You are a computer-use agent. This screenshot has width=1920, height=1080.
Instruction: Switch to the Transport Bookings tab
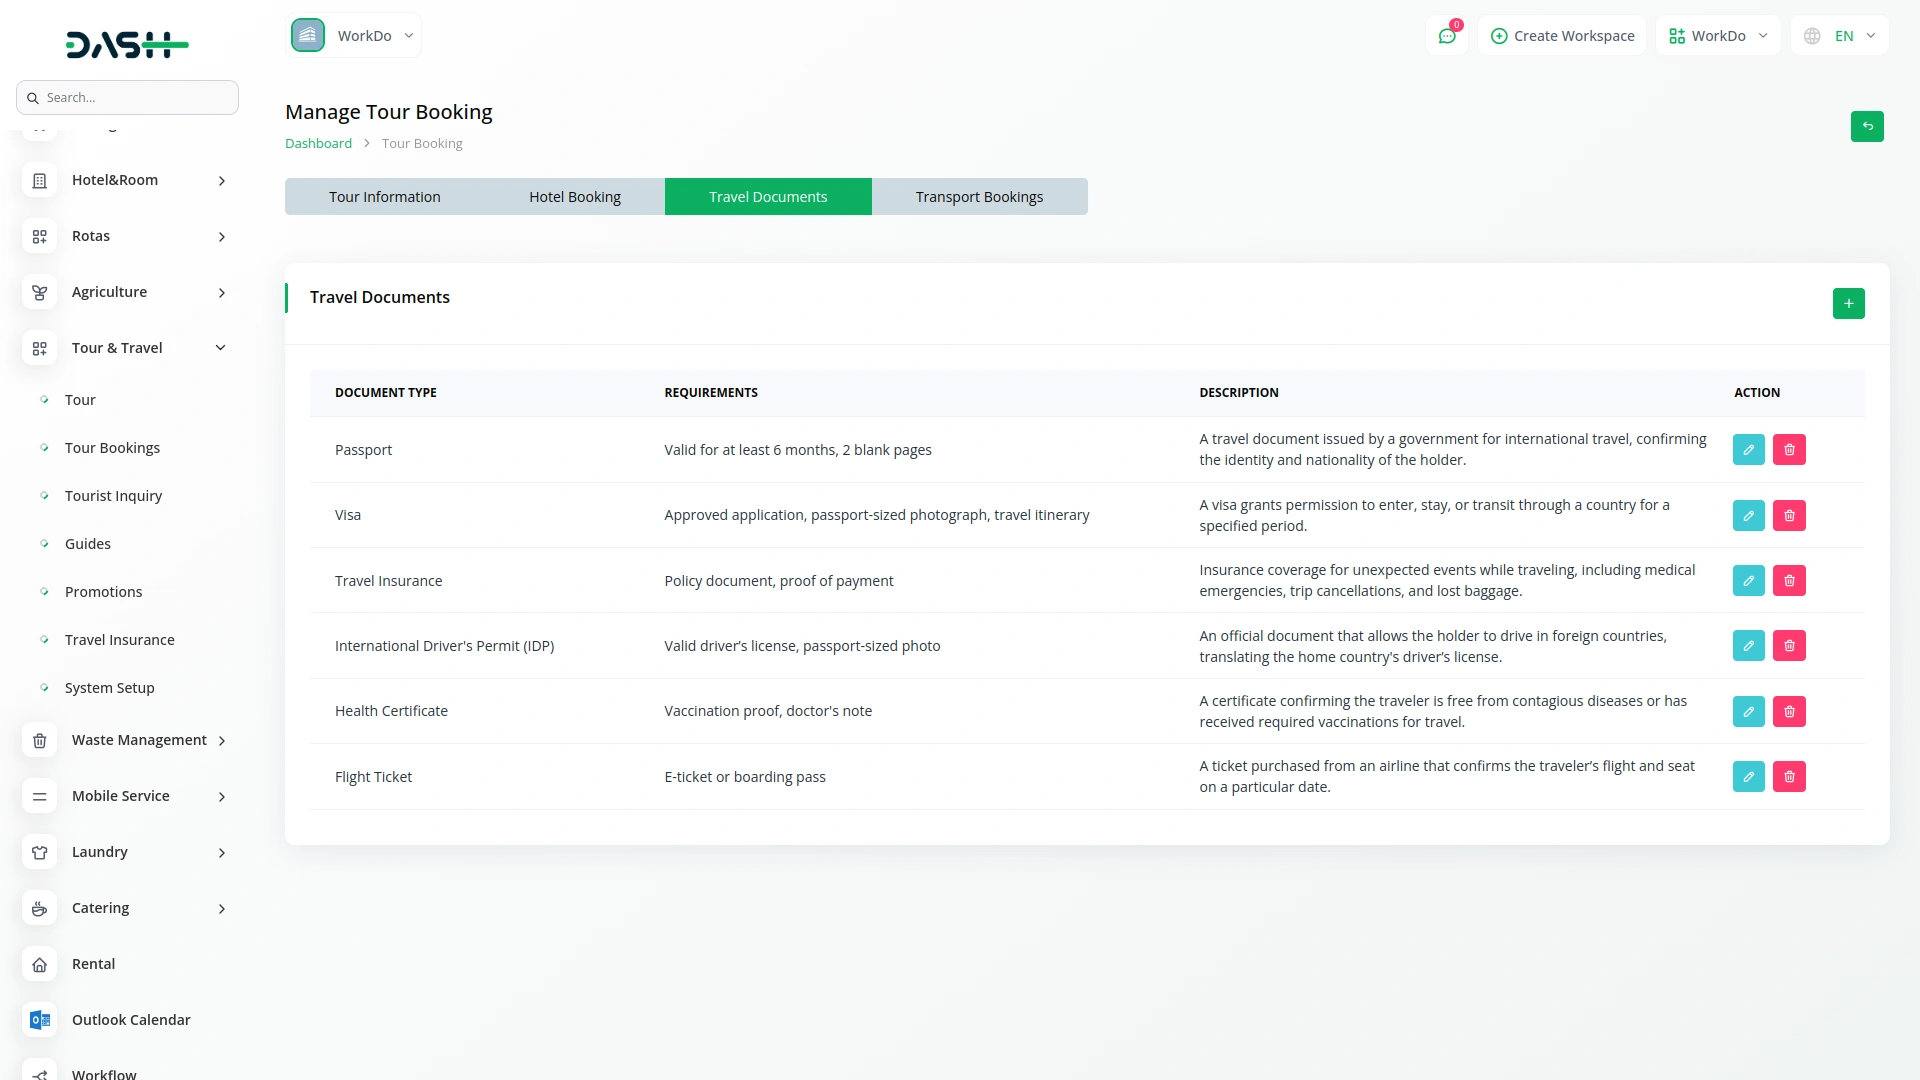pos(979,197)
